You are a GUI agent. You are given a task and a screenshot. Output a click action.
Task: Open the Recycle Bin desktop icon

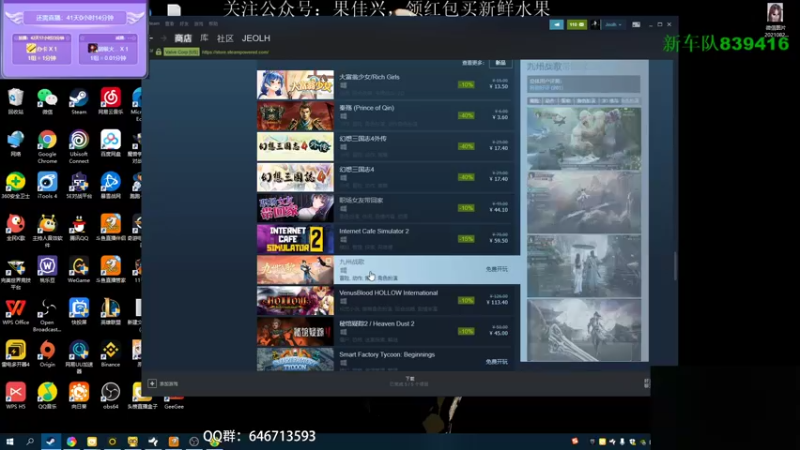point(16,101)
